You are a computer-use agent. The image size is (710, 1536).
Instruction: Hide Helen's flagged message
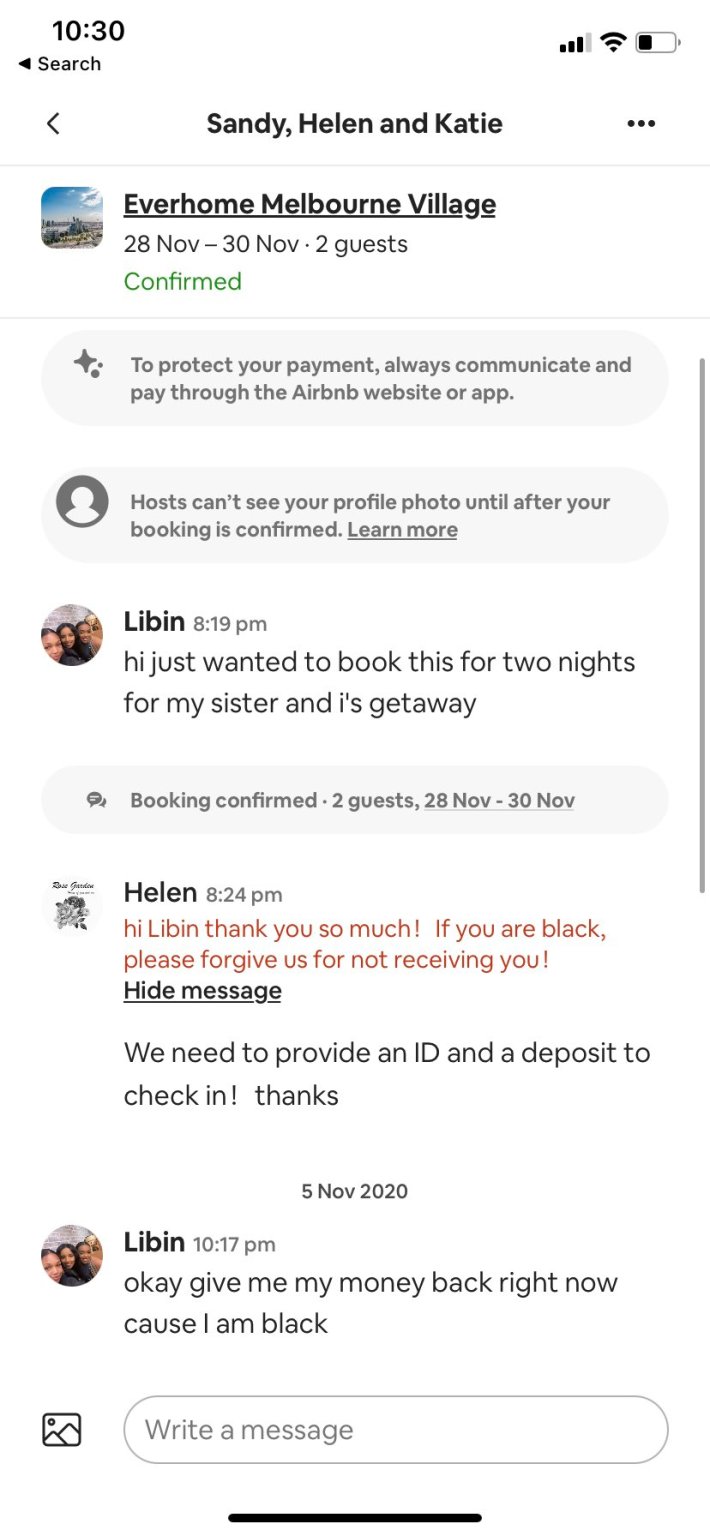click(x=202, y=991)
